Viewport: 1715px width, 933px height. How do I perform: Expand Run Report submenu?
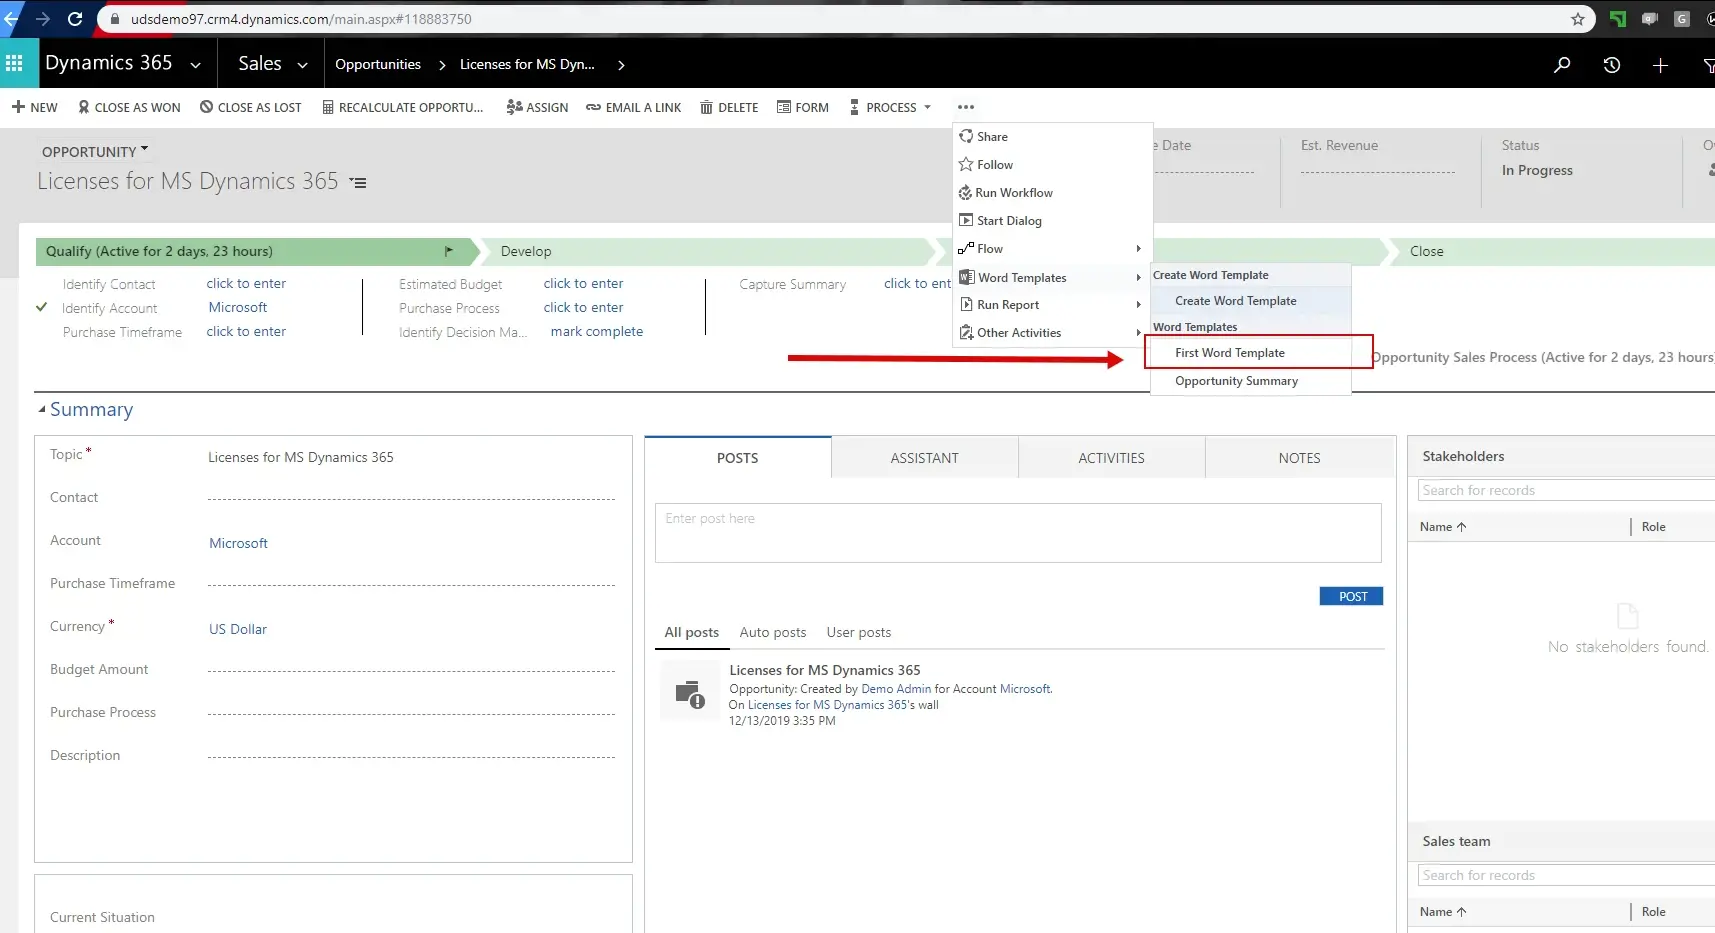coord(1052,304)
